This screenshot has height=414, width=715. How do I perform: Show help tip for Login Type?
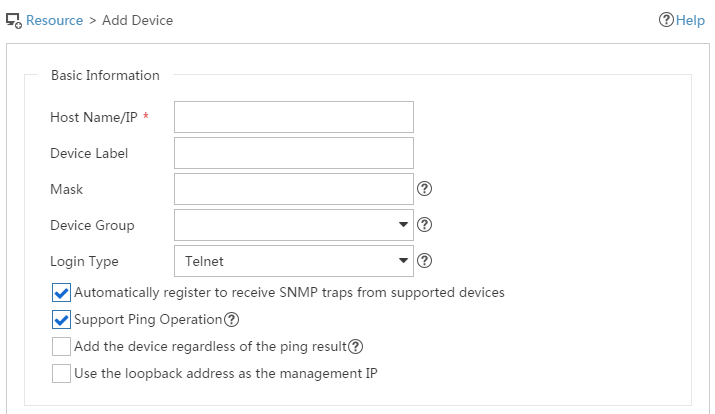[425, 261]
